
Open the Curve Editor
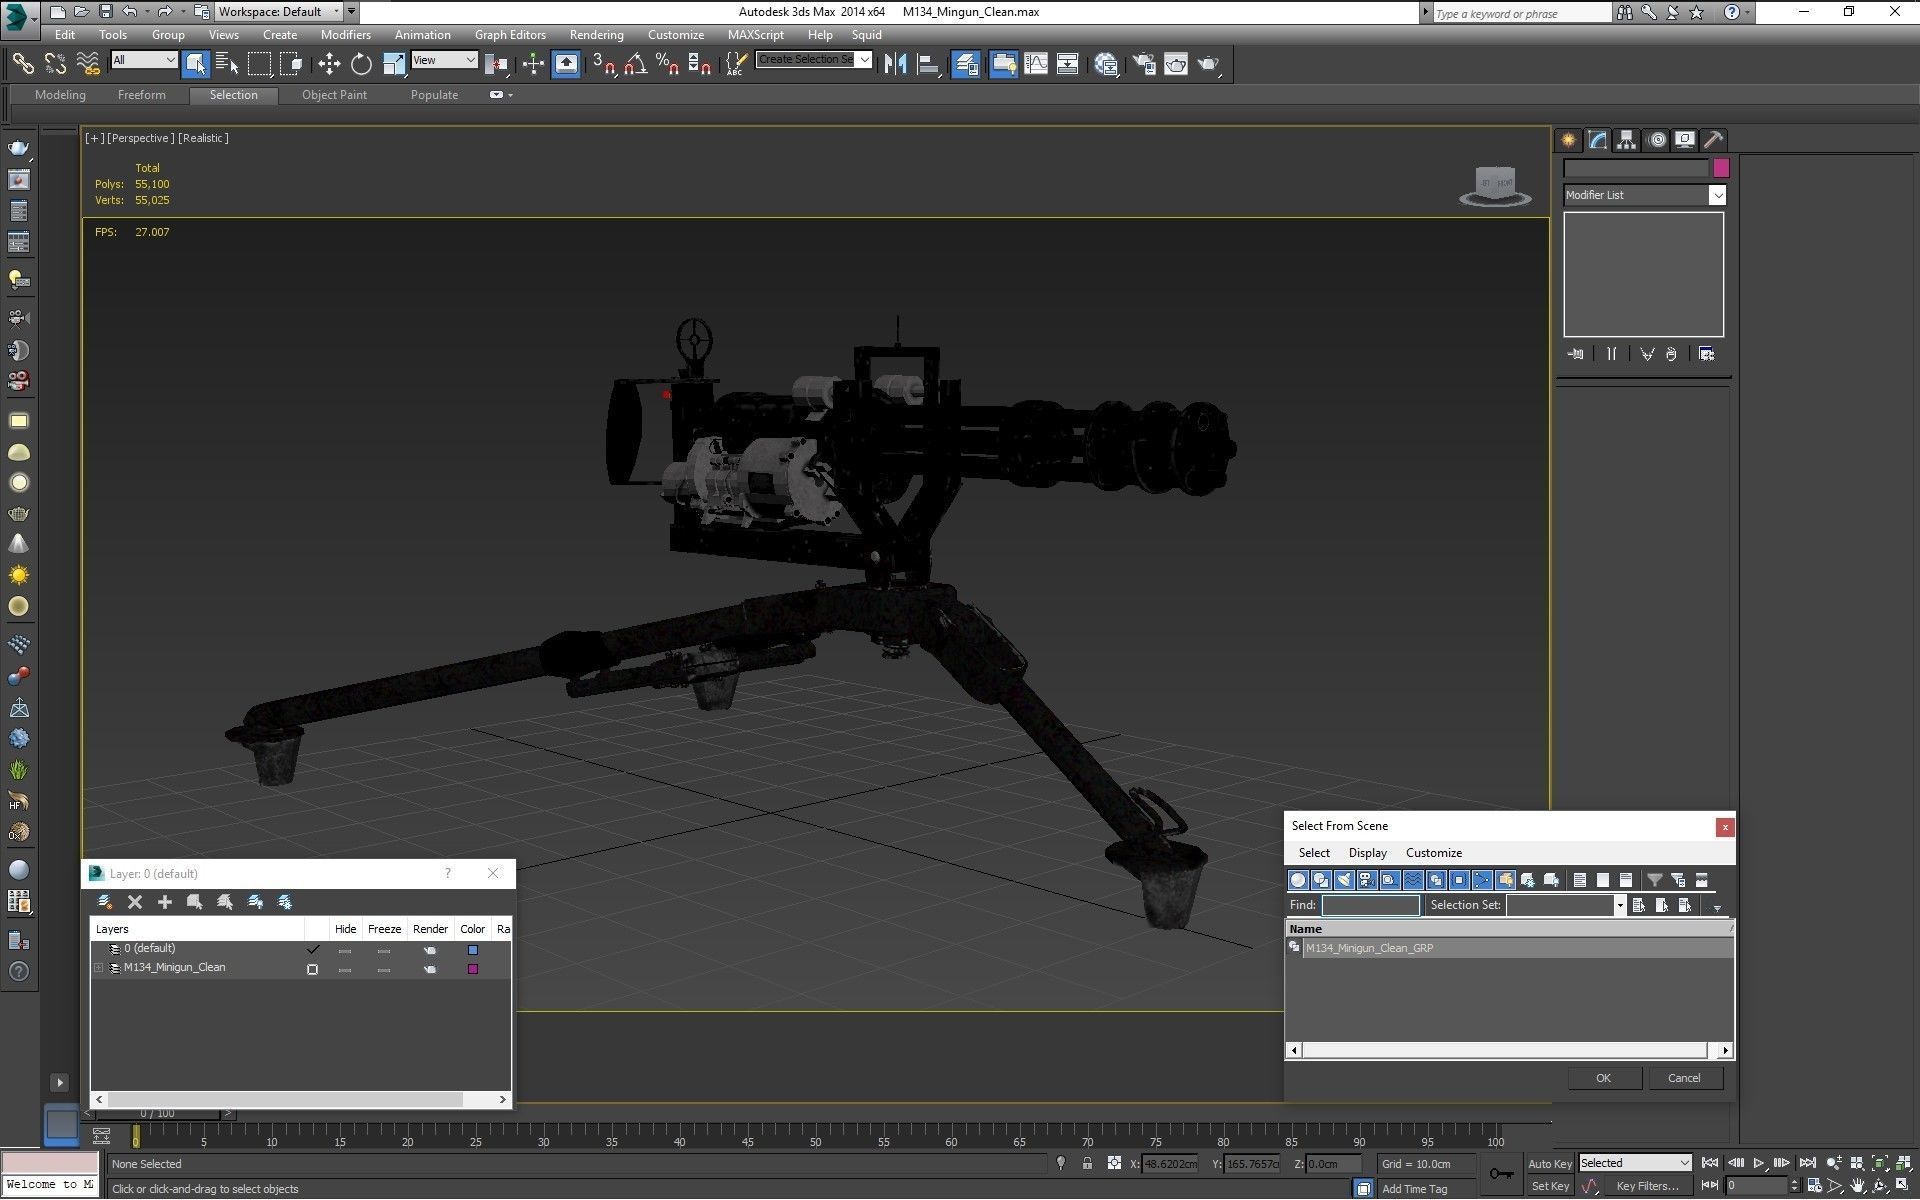coord(1036,64)
